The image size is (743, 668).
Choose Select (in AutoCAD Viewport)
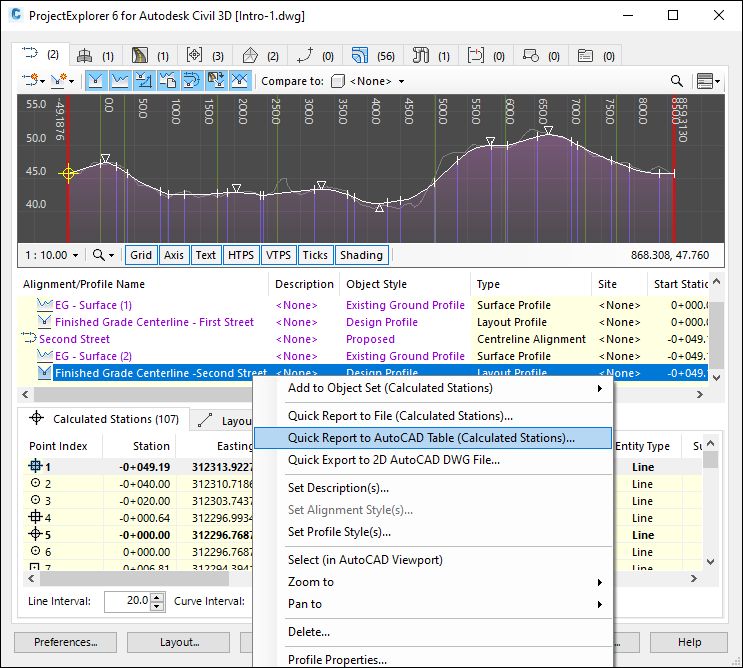(433, 560)
